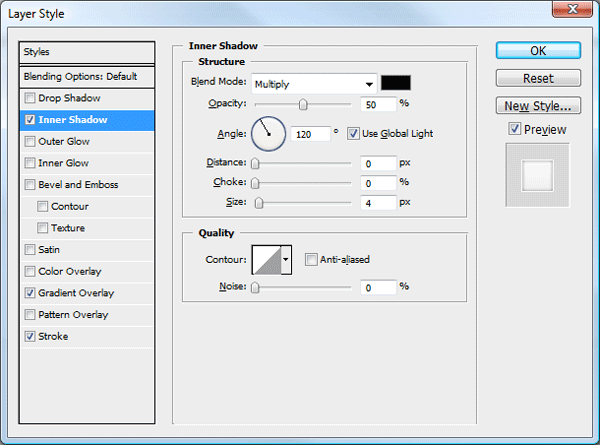The width and height of the screenshot is (600, 445).
Task: Enable the Outer Glow checkbox
Action: pos(29,142)
